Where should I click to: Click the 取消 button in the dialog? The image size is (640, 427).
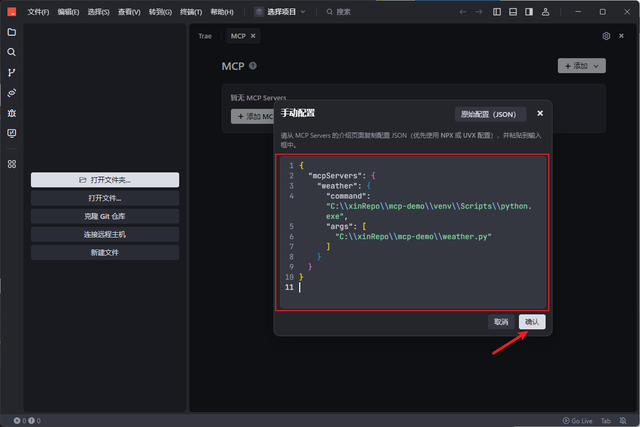pyautogui.click(x=500, y=322)
